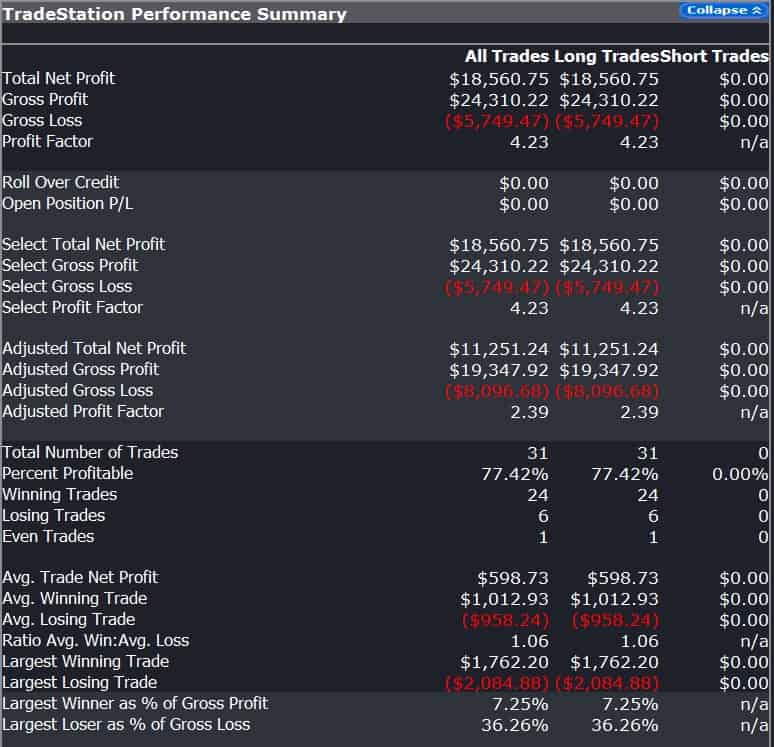Select the Avg. Trade Net Profit label
Image resolution: width=774 pixels, height=747 pixels.
[x=80, y=578]
